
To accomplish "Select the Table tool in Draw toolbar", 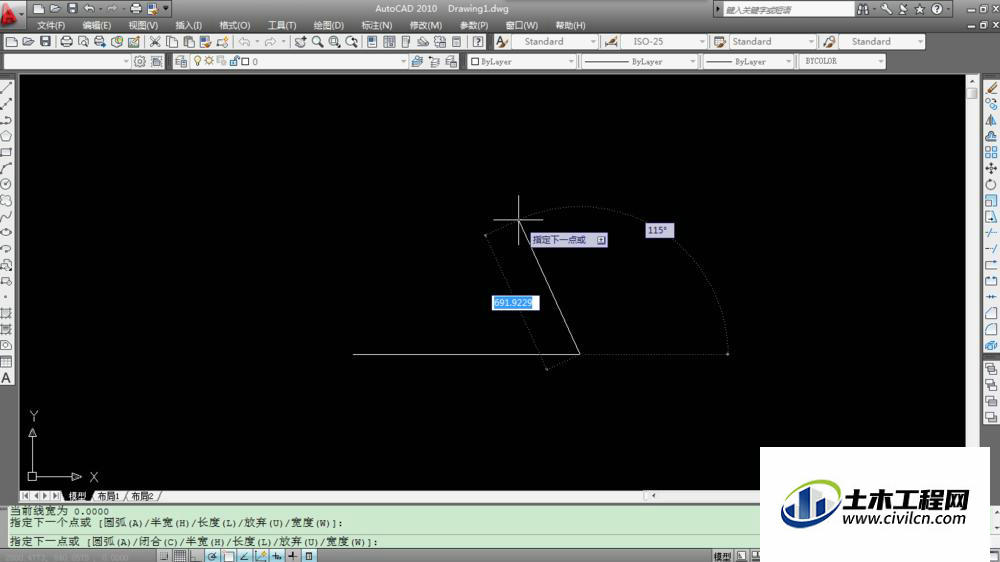I will [x=6, y=362].
